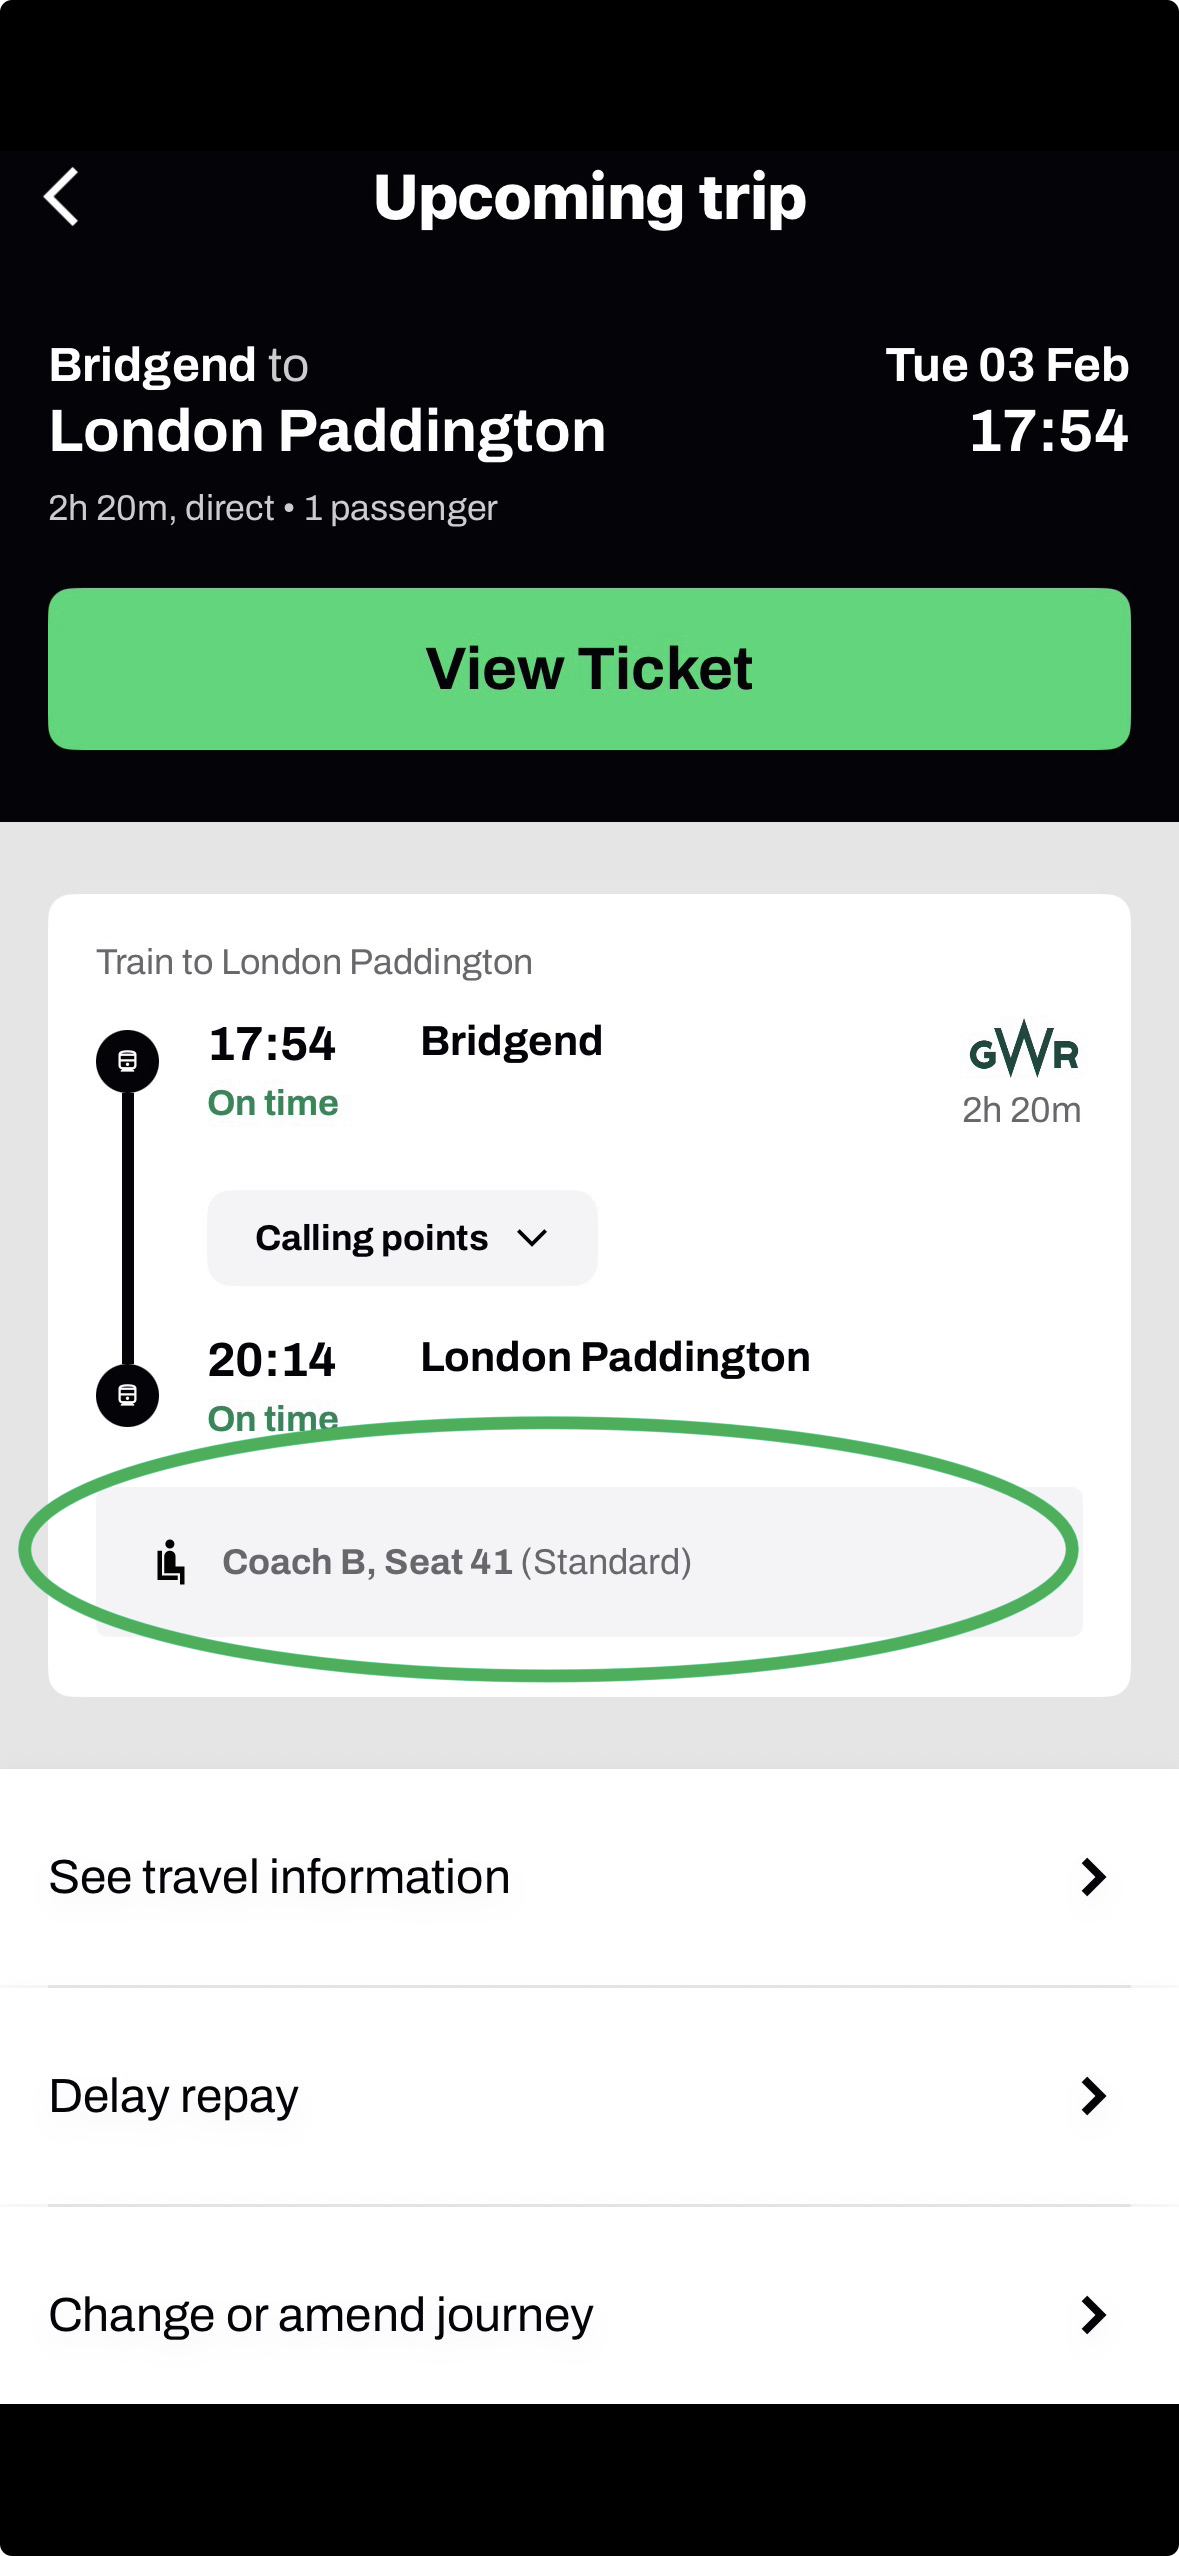1179x2556 pixels.
Task: Tap the London Paddington station name in the itinerary
Action: 615,1358
